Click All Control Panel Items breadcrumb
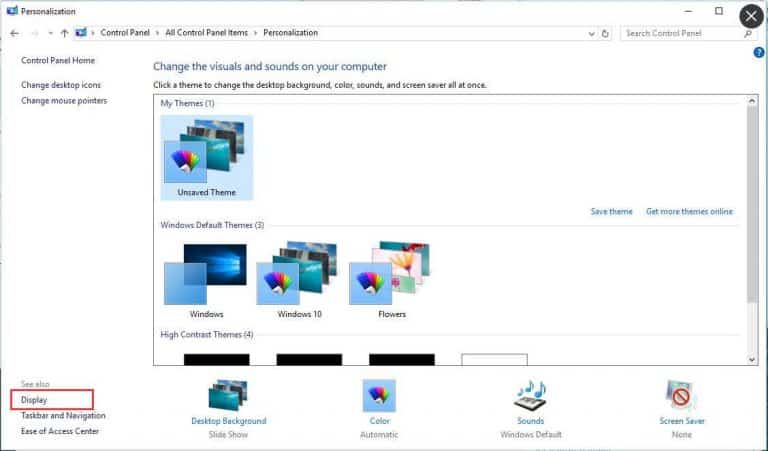This screenshot has width=768, height=451. (206, 33)
